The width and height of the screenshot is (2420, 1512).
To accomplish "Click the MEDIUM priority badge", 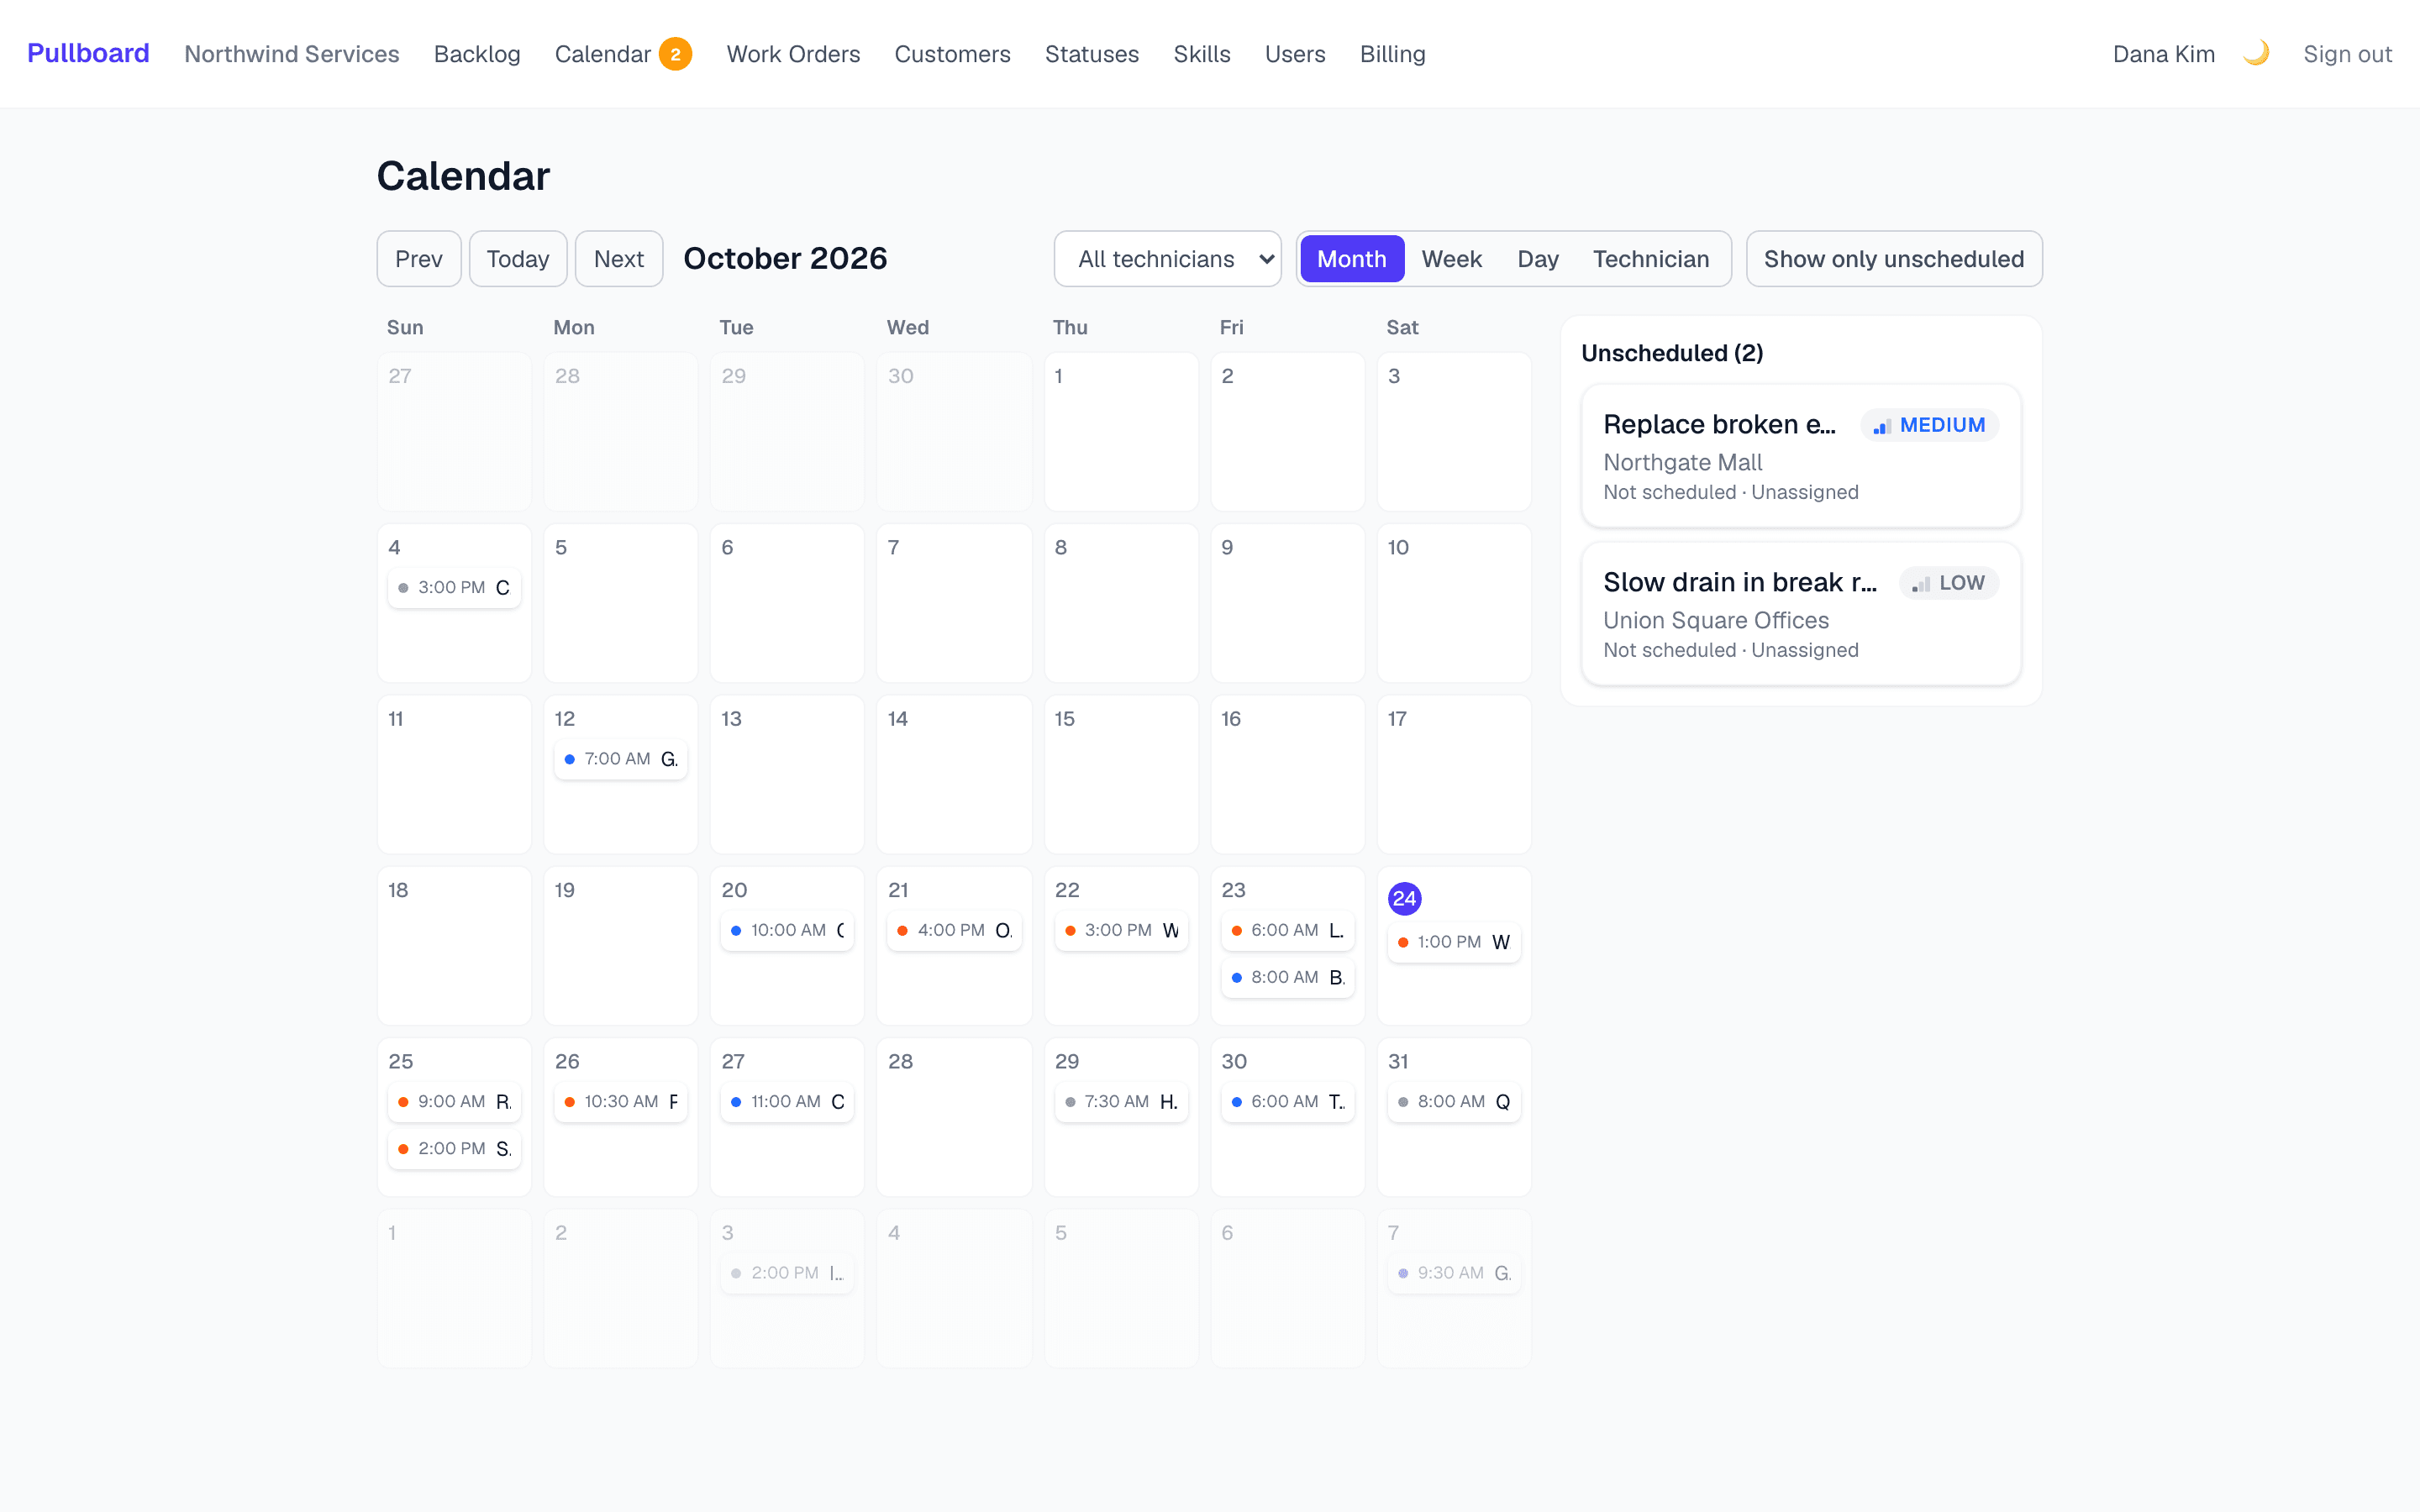I will (1929, 425).
